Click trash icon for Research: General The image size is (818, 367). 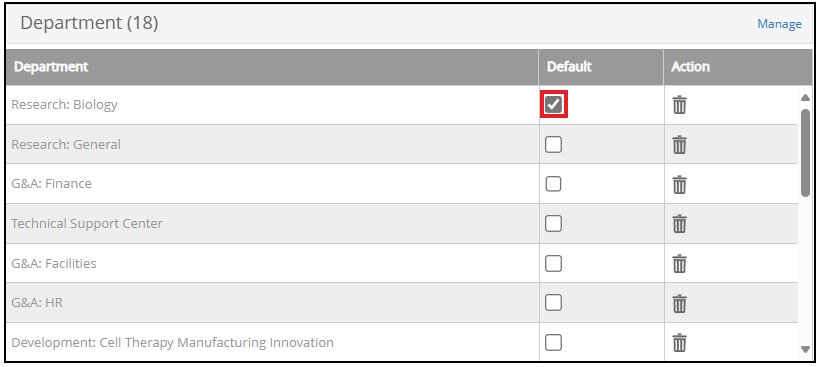click(679, 145)
